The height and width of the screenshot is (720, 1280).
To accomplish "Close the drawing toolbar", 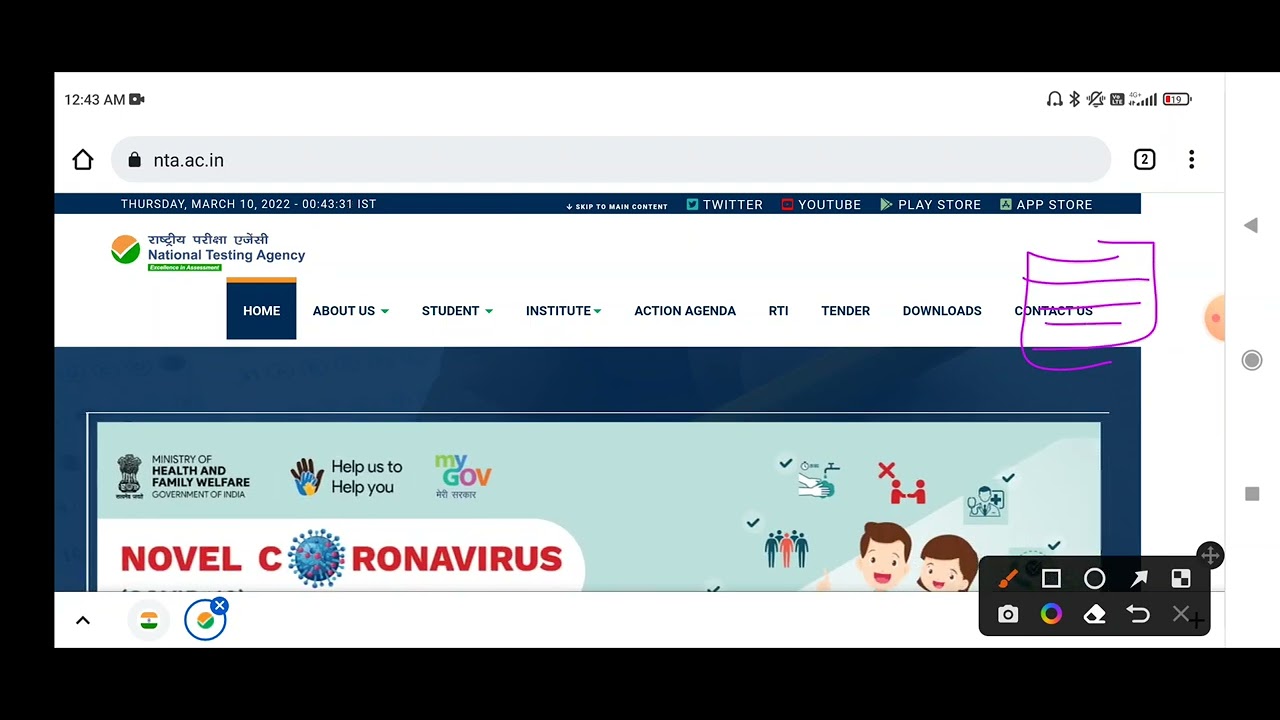I will tap(1182, 614).
